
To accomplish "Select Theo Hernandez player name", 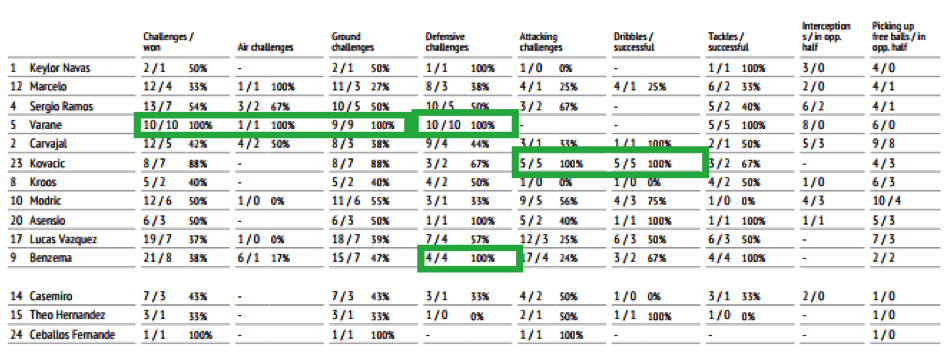I will pos(67,315).
